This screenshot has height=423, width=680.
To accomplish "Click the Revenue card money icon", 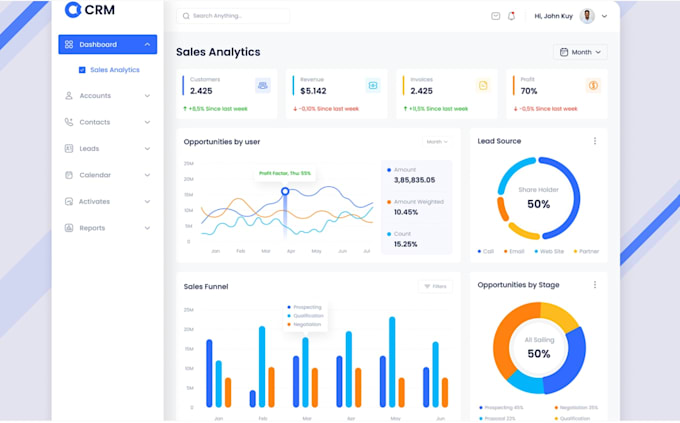I will [373, 85].
